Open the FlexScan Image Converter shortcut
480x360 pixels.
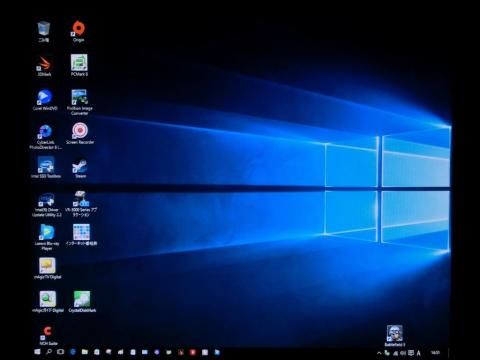tap(79, 102)
